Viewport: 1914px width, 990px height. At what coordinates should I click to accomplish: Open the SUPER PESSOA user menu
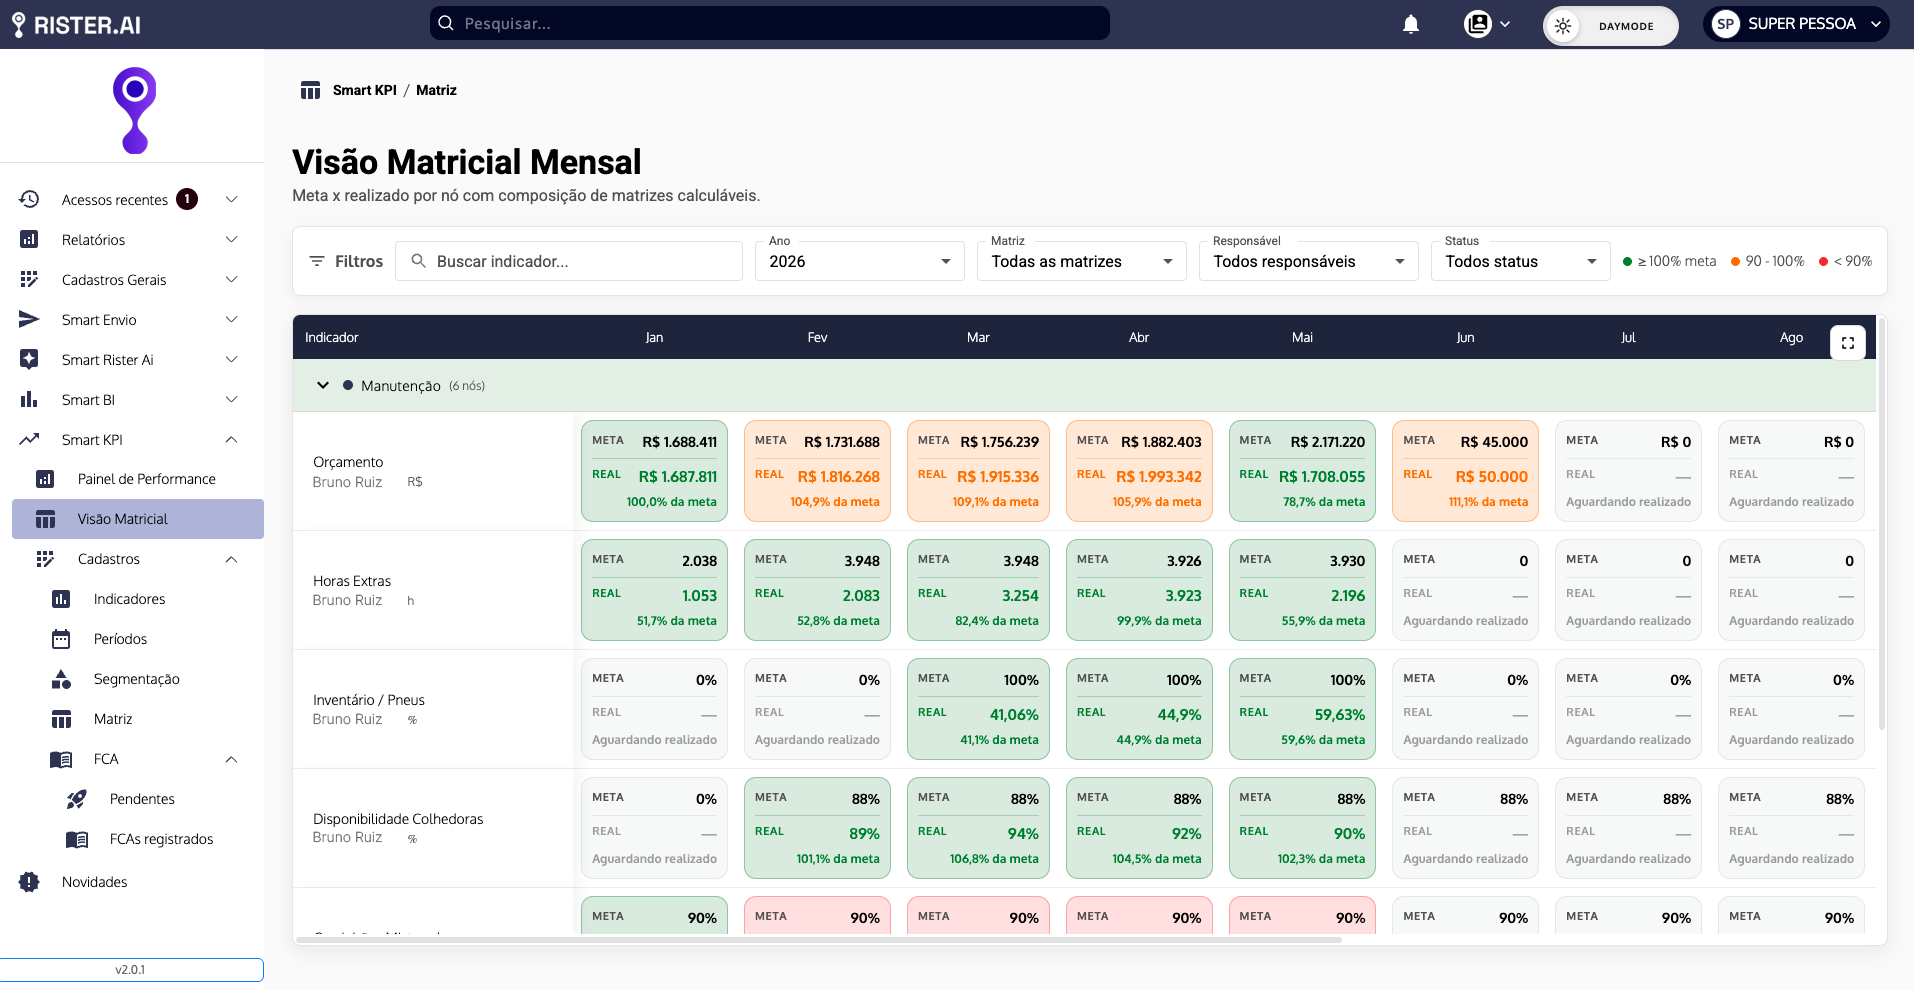(1796, 24)
